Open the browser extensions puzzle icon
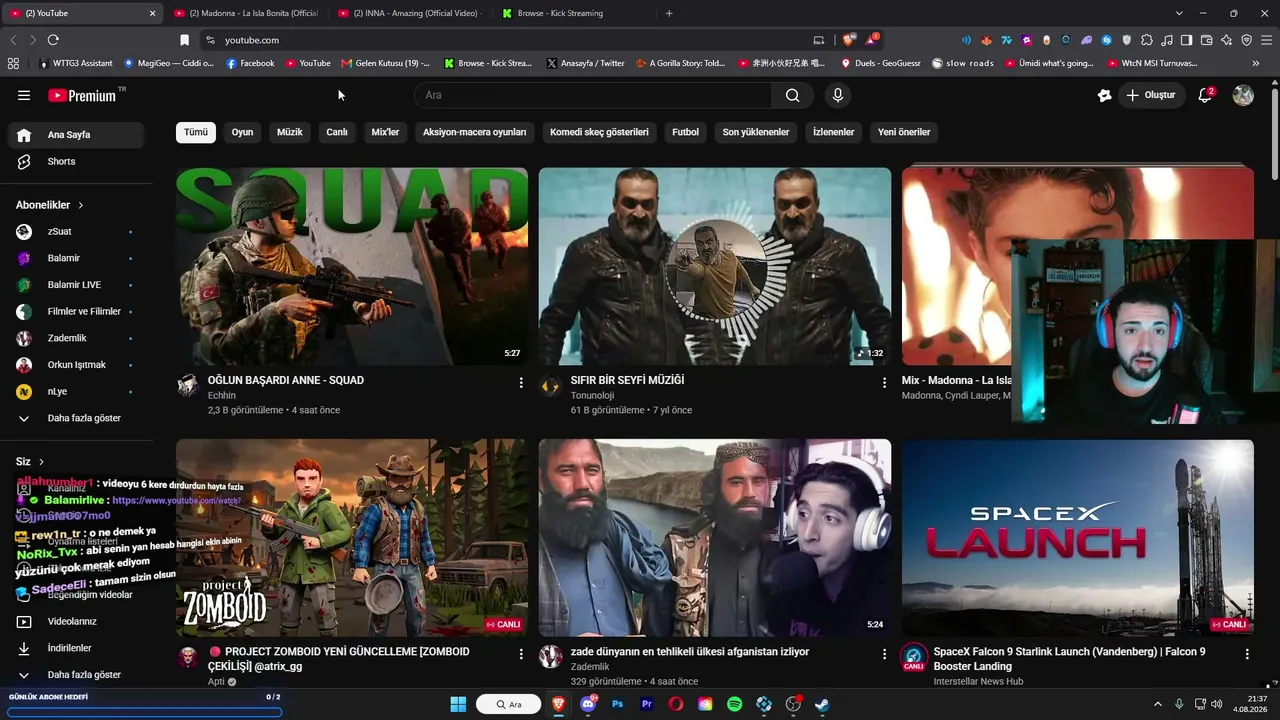Screen dimensions: 1280x720 coord(1147,40)
